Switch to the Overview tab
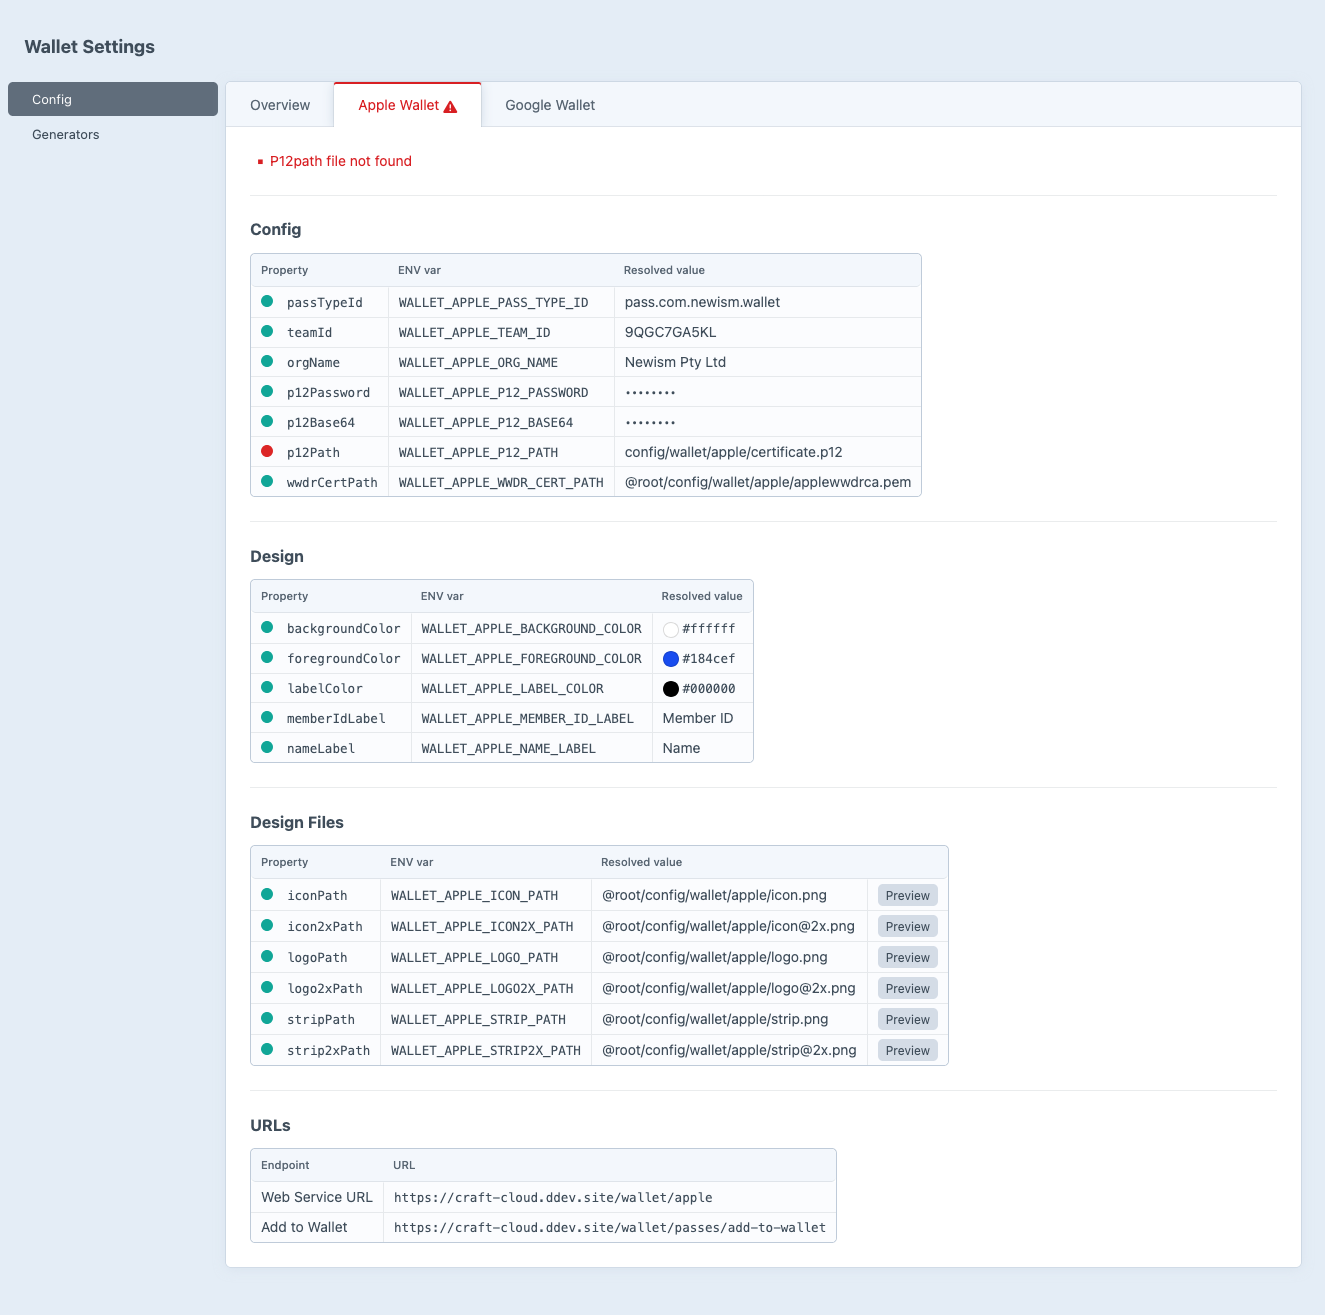This screenshot has height=1315, width=1325. [x=280, y=105]
